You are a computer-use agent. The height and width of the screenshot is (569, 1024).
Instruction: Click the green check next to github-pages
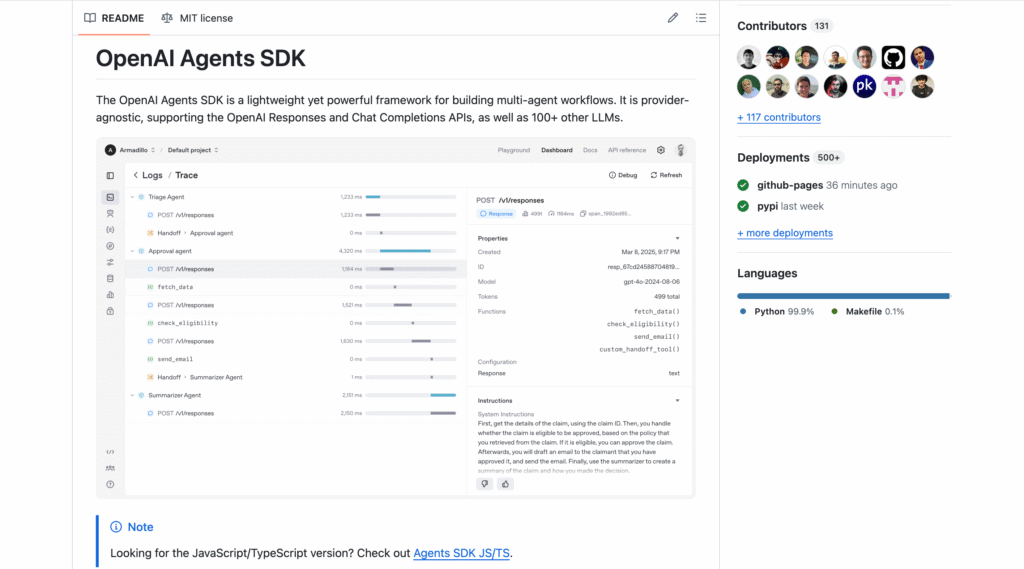743,185
